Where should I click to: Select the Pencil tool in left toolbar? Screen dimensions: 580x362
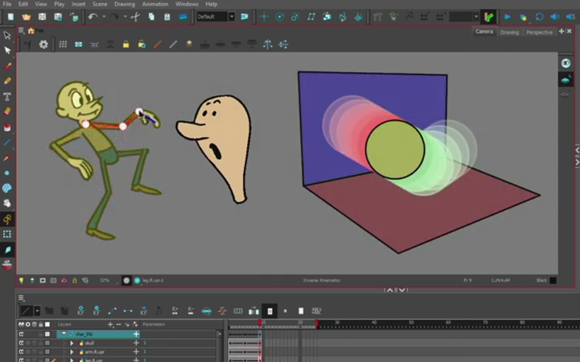pyautogui.click(x=7, y=81)
